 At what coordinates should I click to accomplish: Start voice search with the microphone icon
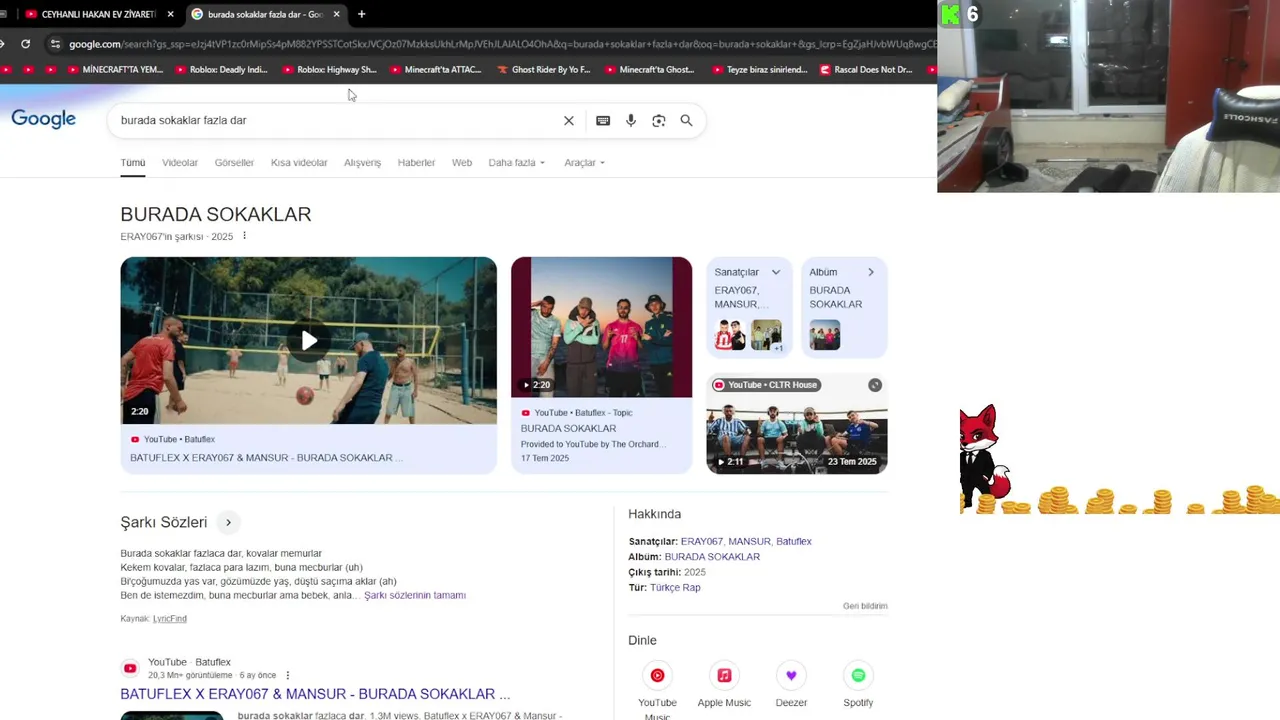pos(631,120)
